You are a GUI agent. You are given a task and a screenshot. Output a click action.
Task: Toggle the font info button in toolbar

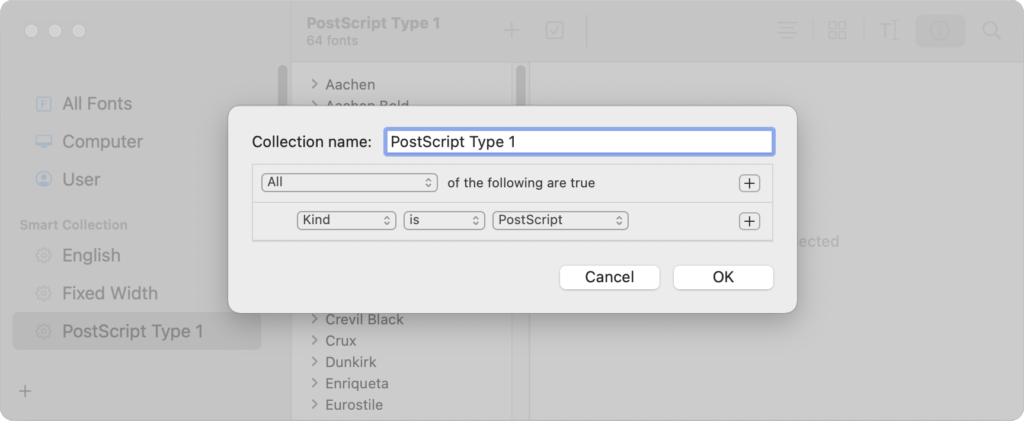click(x=940, y=30)
